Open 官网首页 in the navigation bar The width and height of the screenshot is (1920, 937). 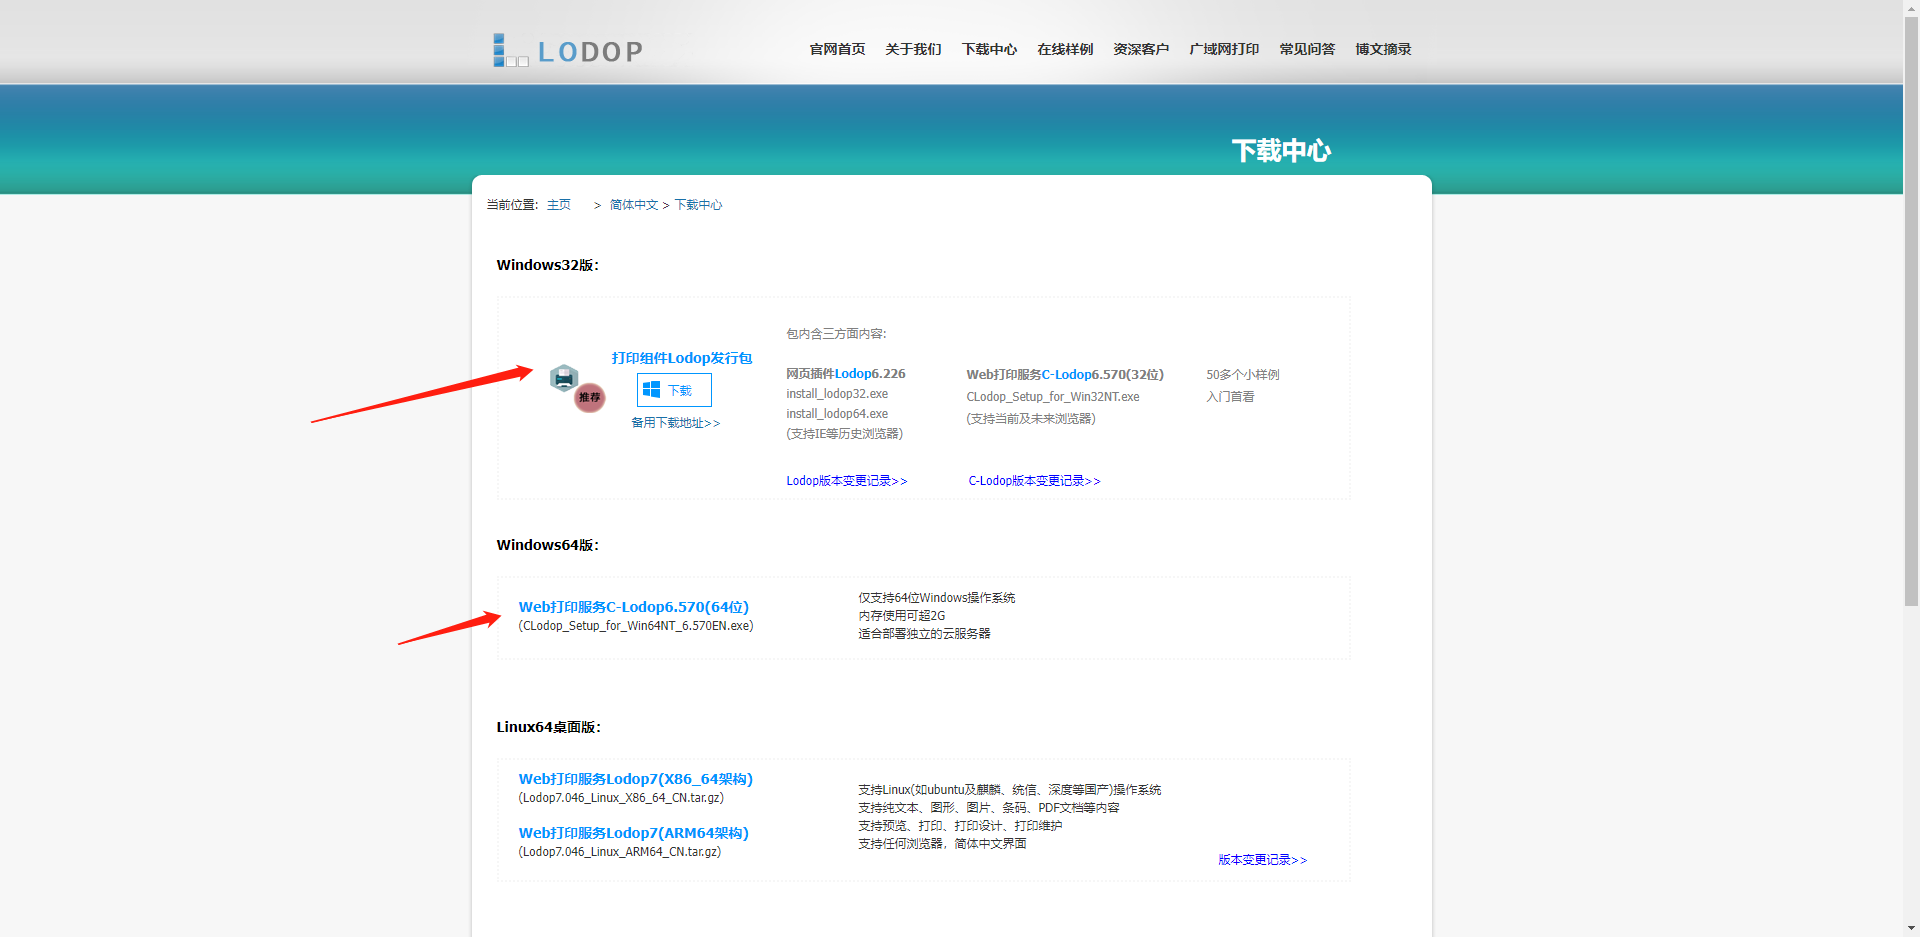(837, 49)
